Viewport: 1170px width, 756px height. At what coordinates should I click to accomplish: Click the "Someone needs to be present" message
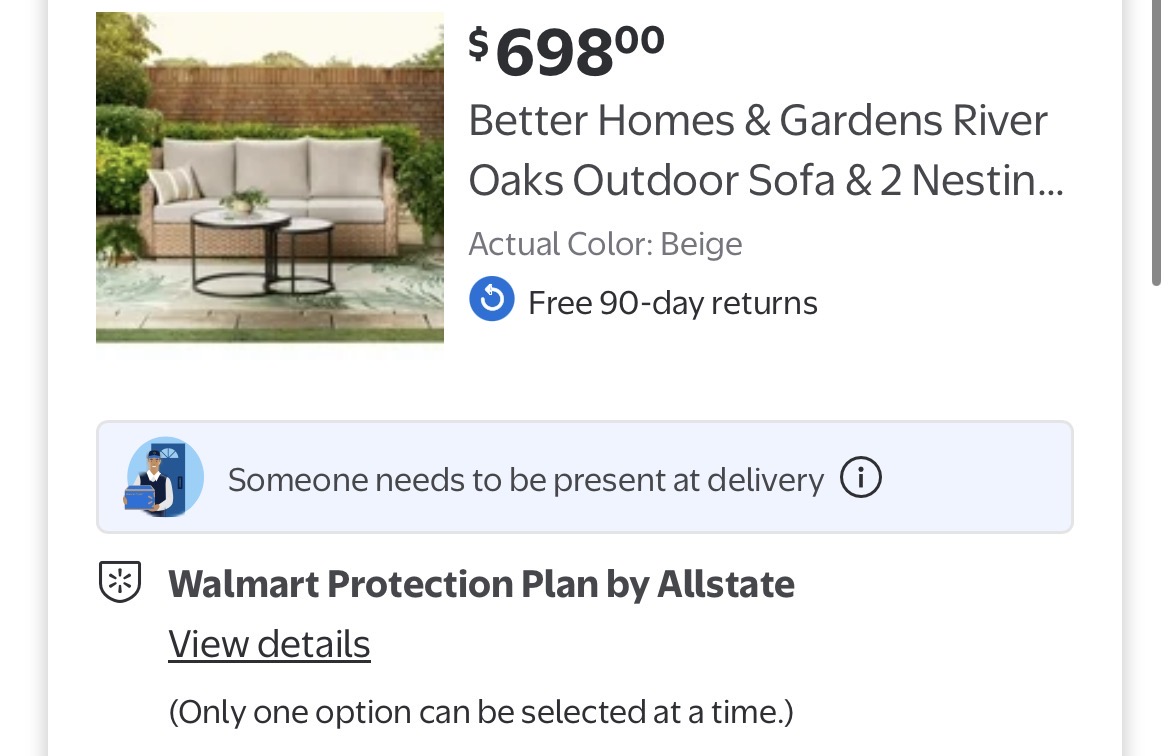(x=525, y=480)
